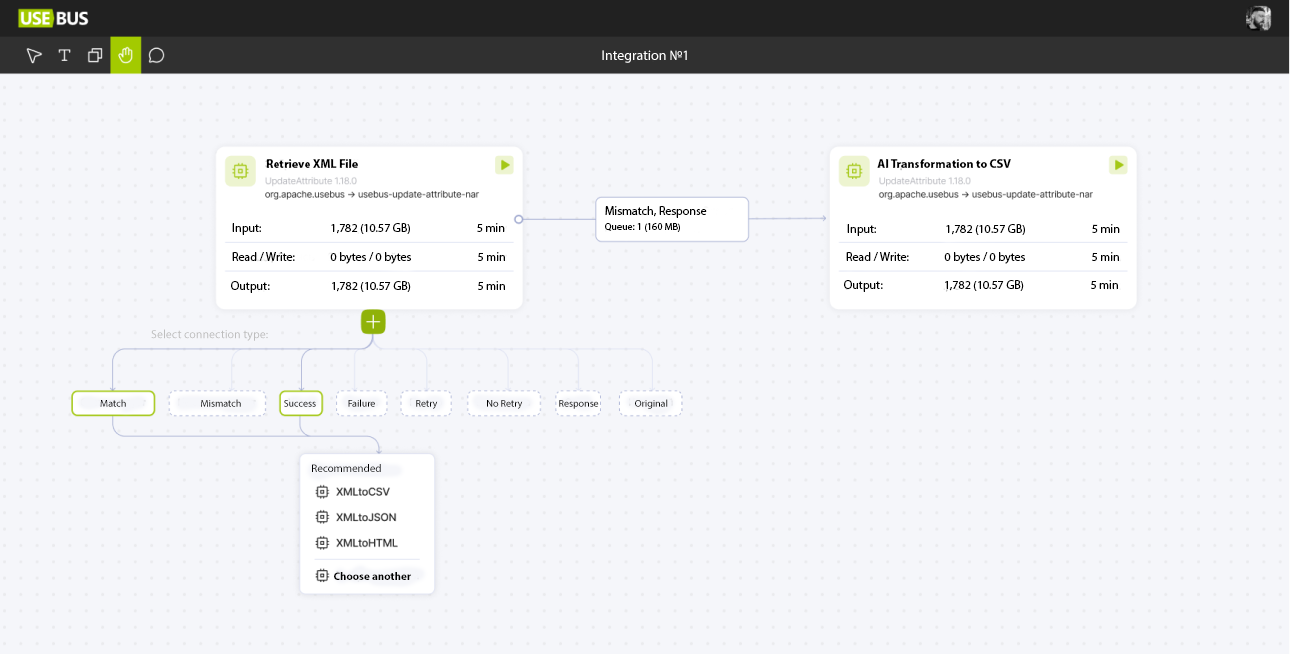Click Input value in AI Transformation card
1290x654 pixels.
coord(984,229)
